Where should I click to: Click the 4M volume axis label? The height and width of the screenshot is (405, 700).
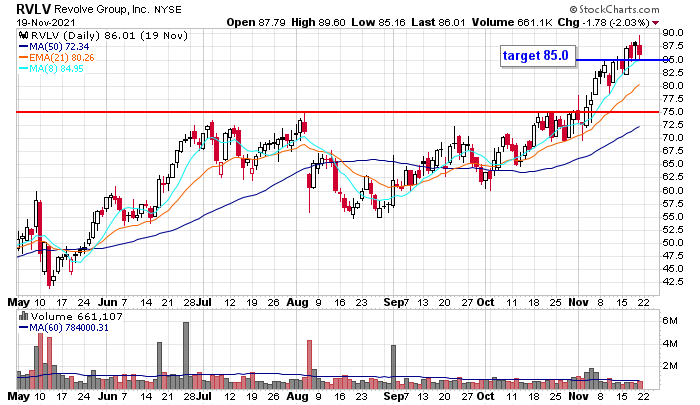[x=670, y=343]
